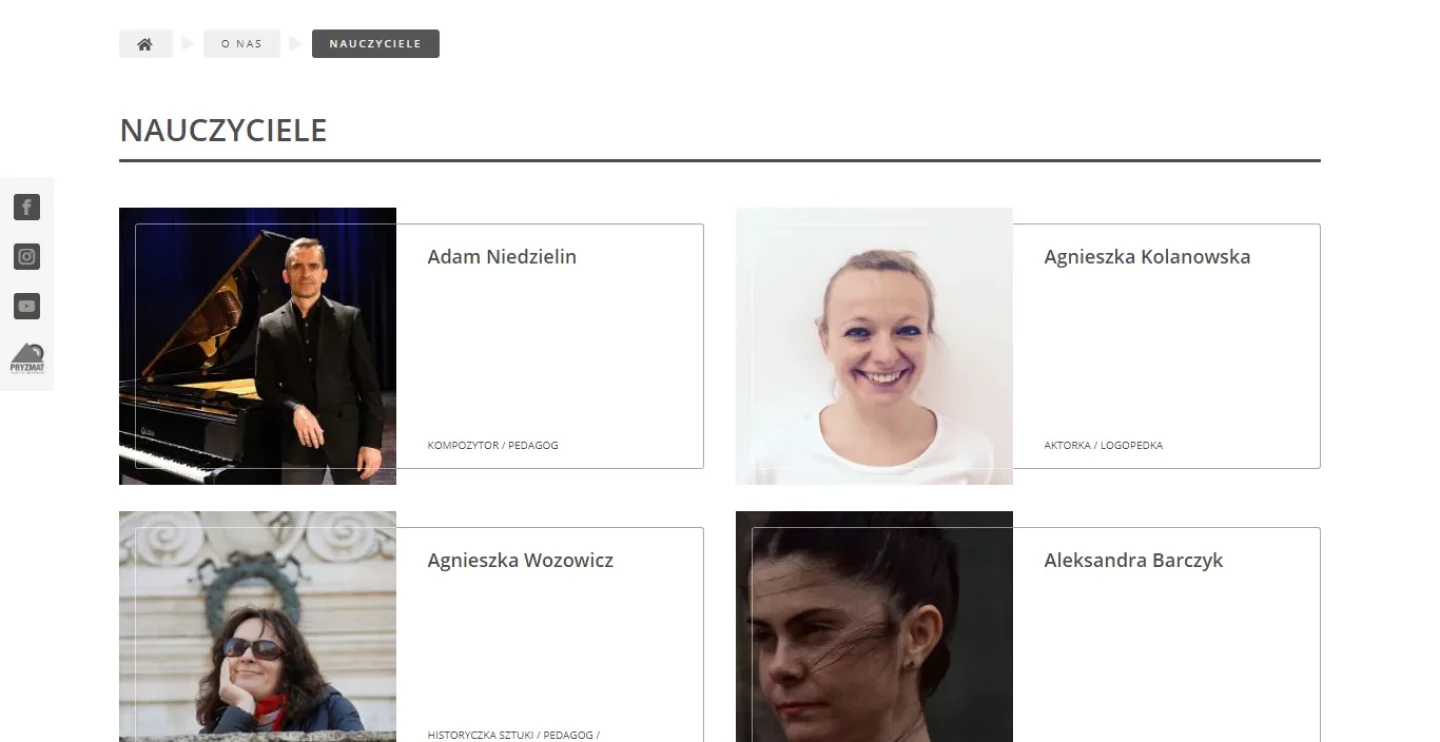Open the Facebook page icon
1440x742 pixels.
[26, 207]
